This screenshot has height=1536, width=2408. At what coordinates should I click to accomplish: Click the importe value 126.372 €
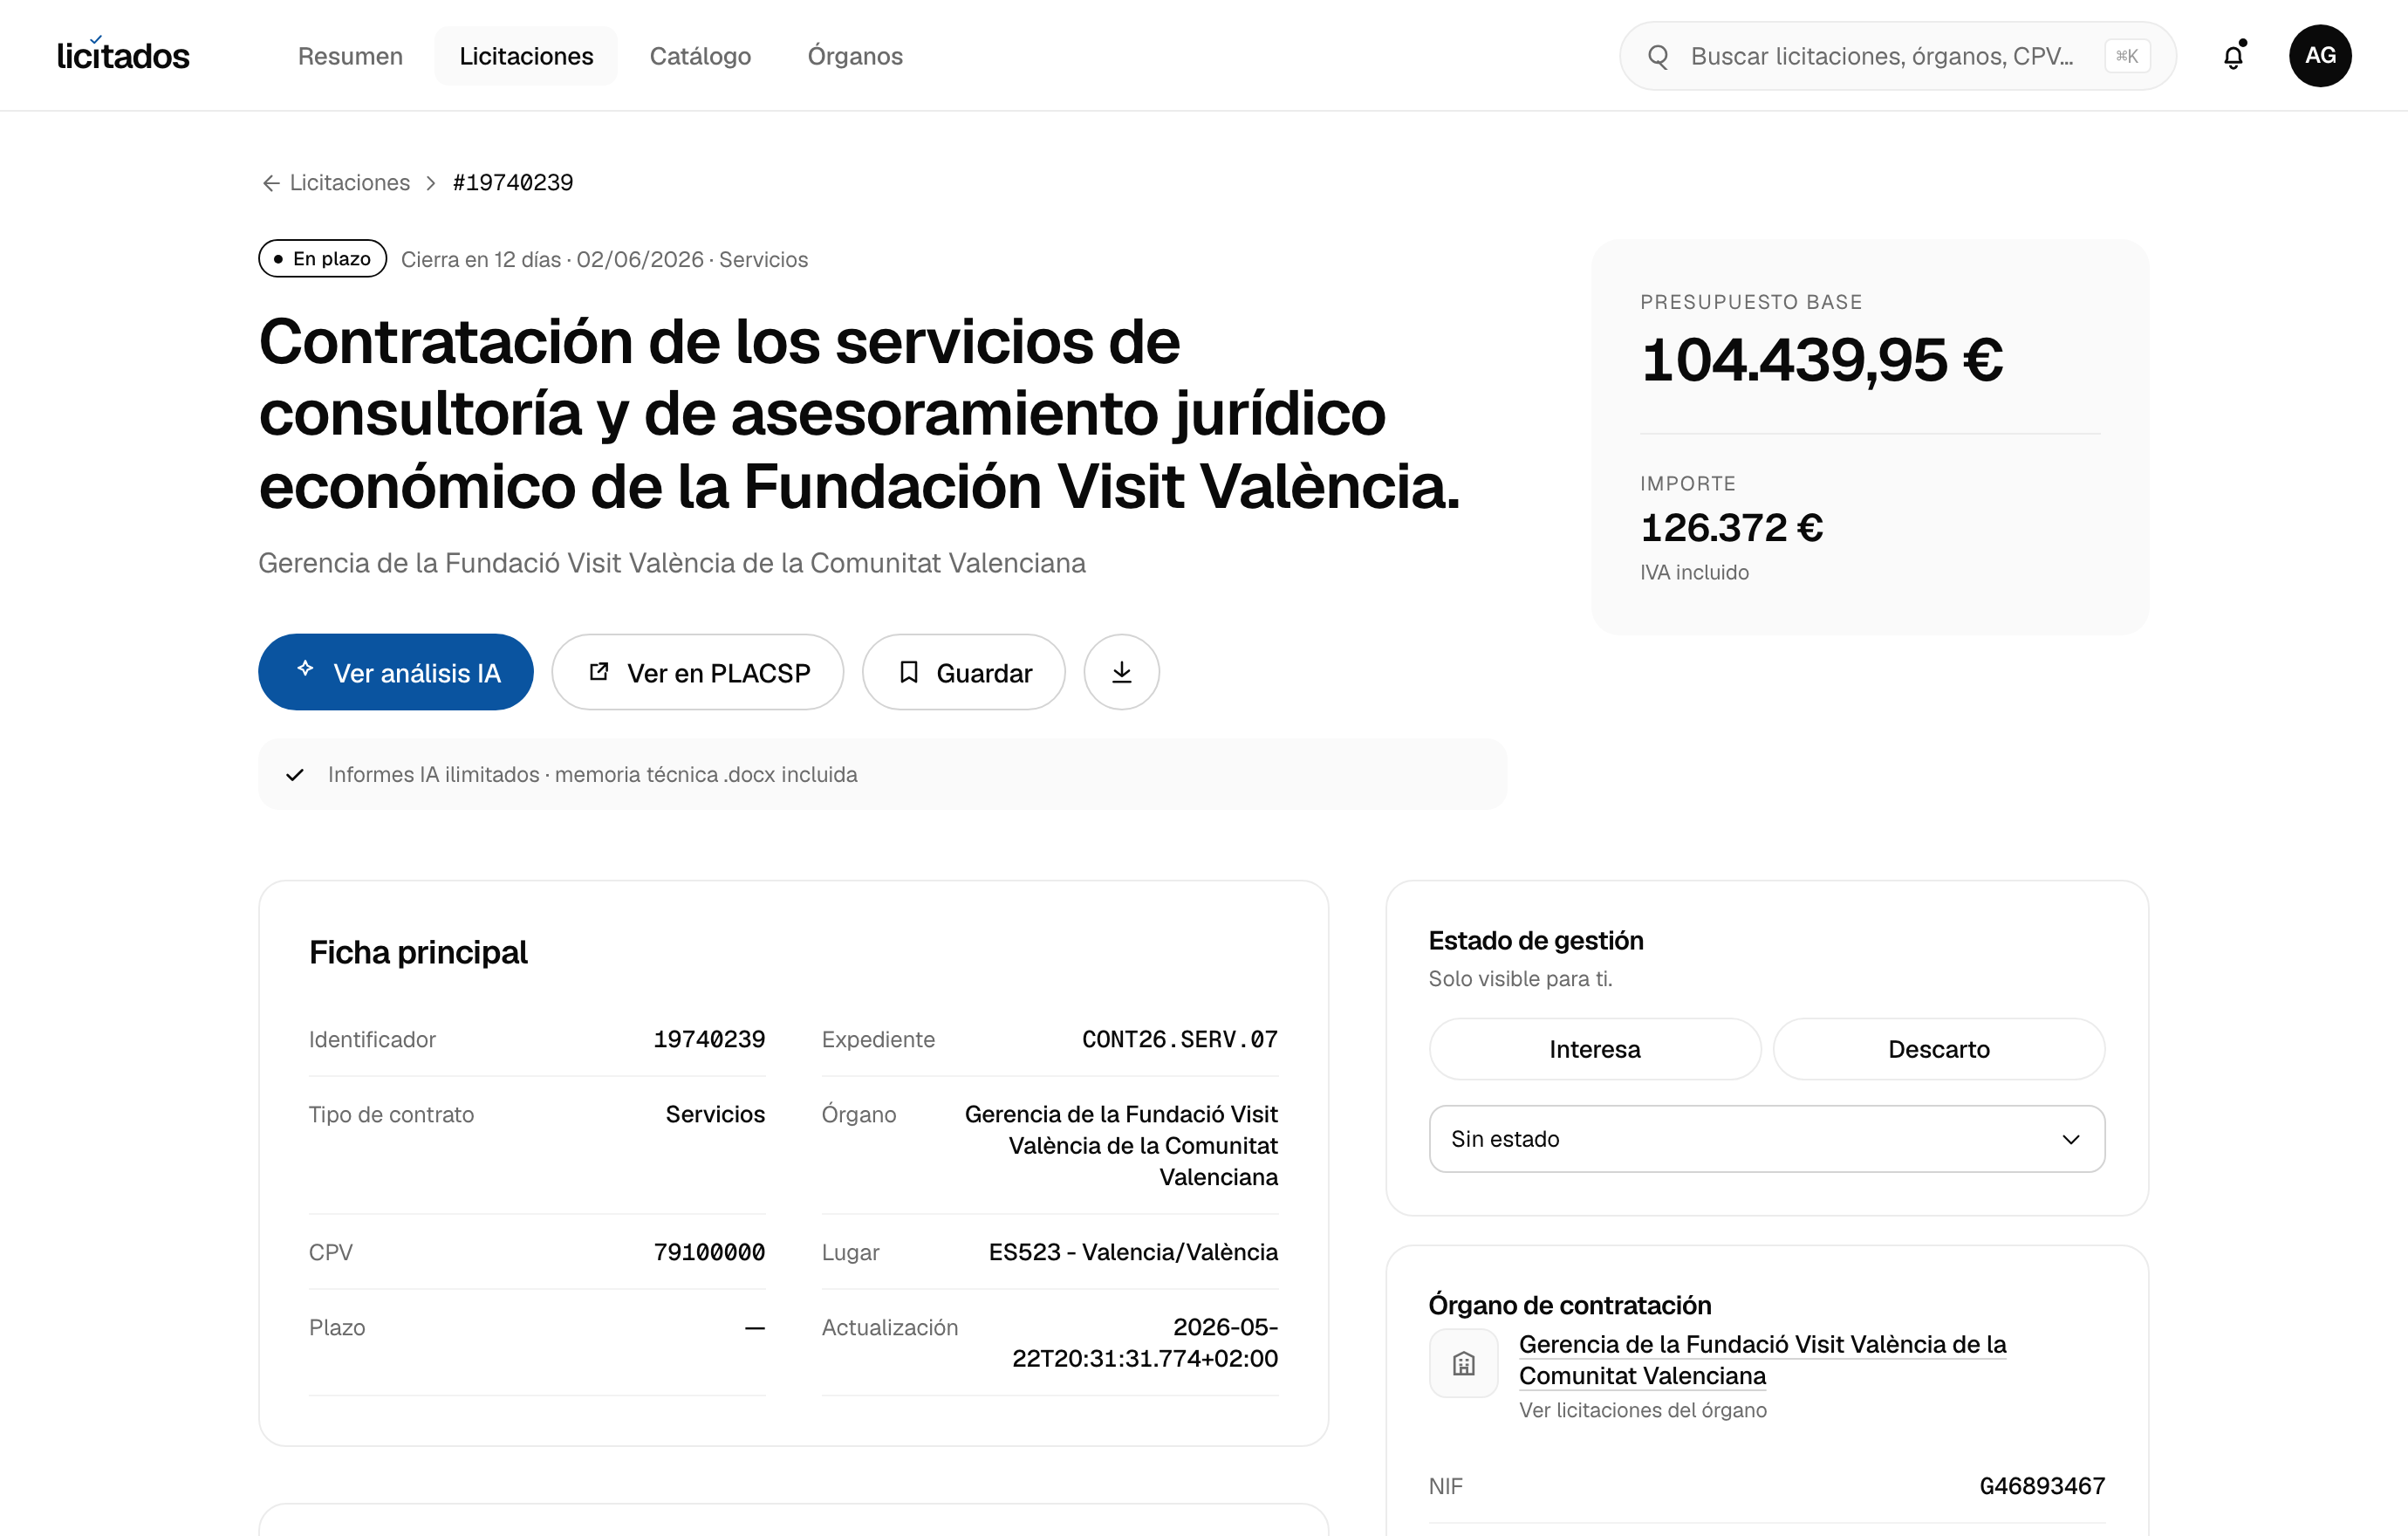[x=1731, y=527]
